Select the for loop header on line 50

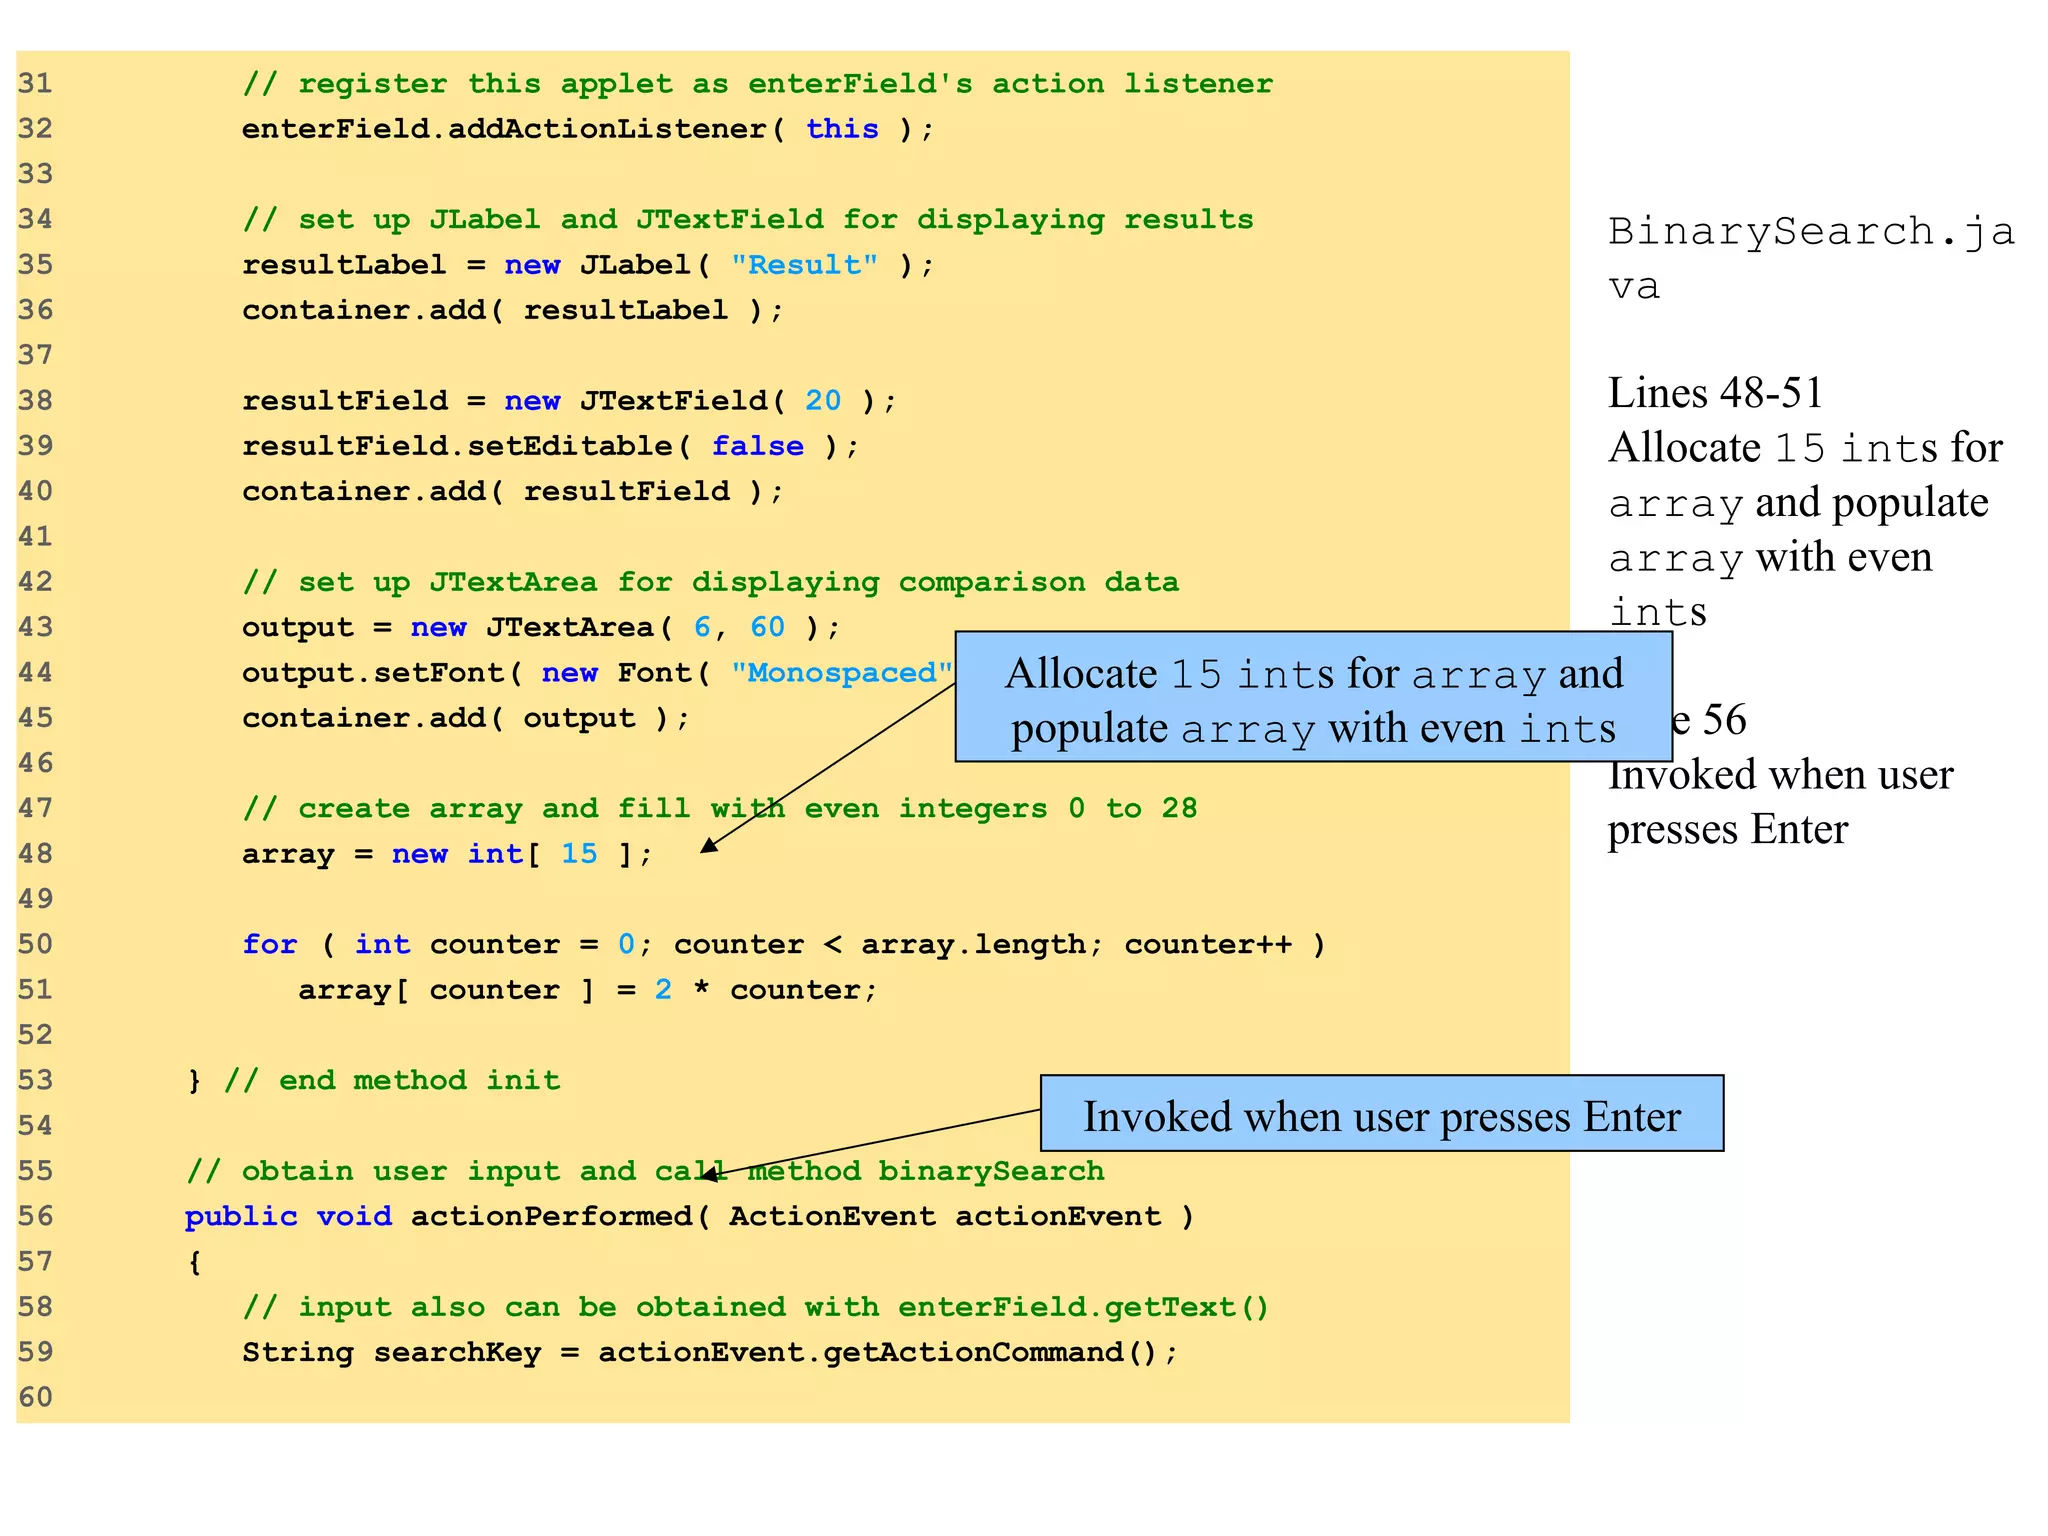[x=785, y=945]
